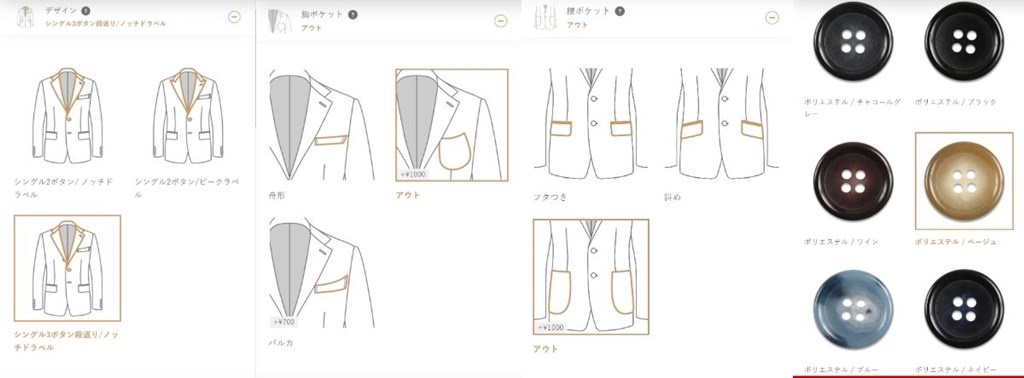1024x378 pixels.
Task: Click the 斜め label
Action: (672, 197)
